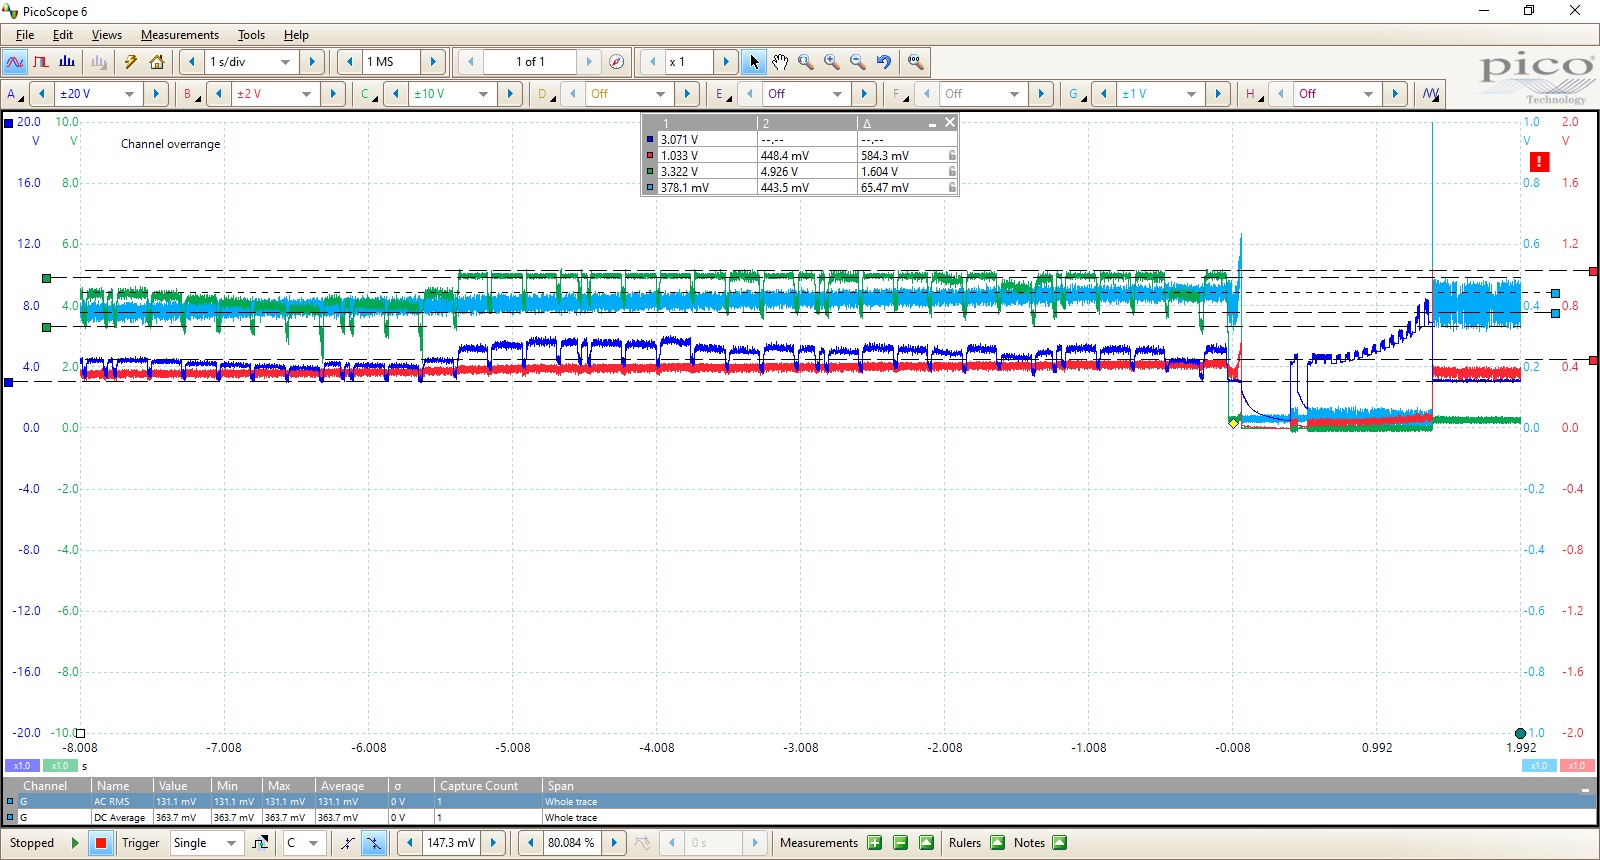Click the red channel overrange warning icon
Image resolution: width=1600 pixels, height=860 pixels.
1539,162
